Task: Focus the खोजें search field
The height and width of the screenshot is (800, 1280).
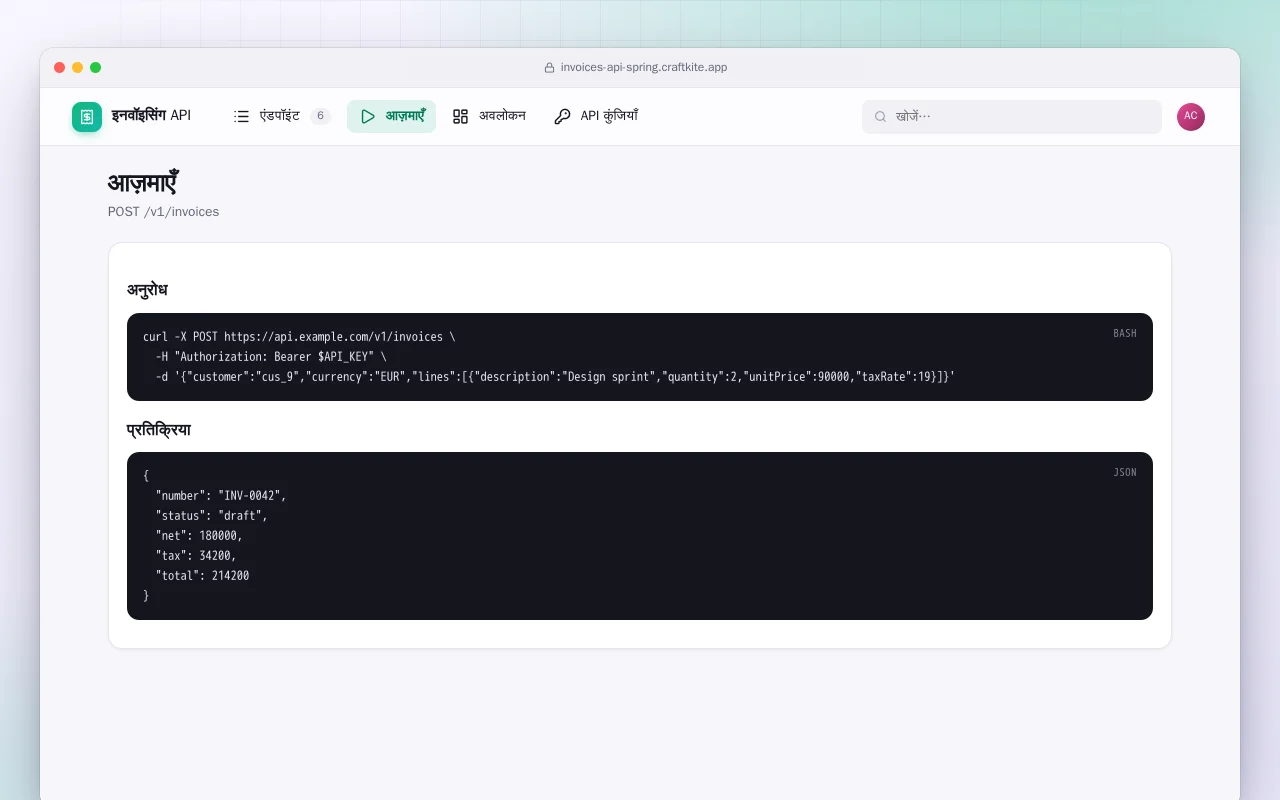Action: (x=1012, y=116)
